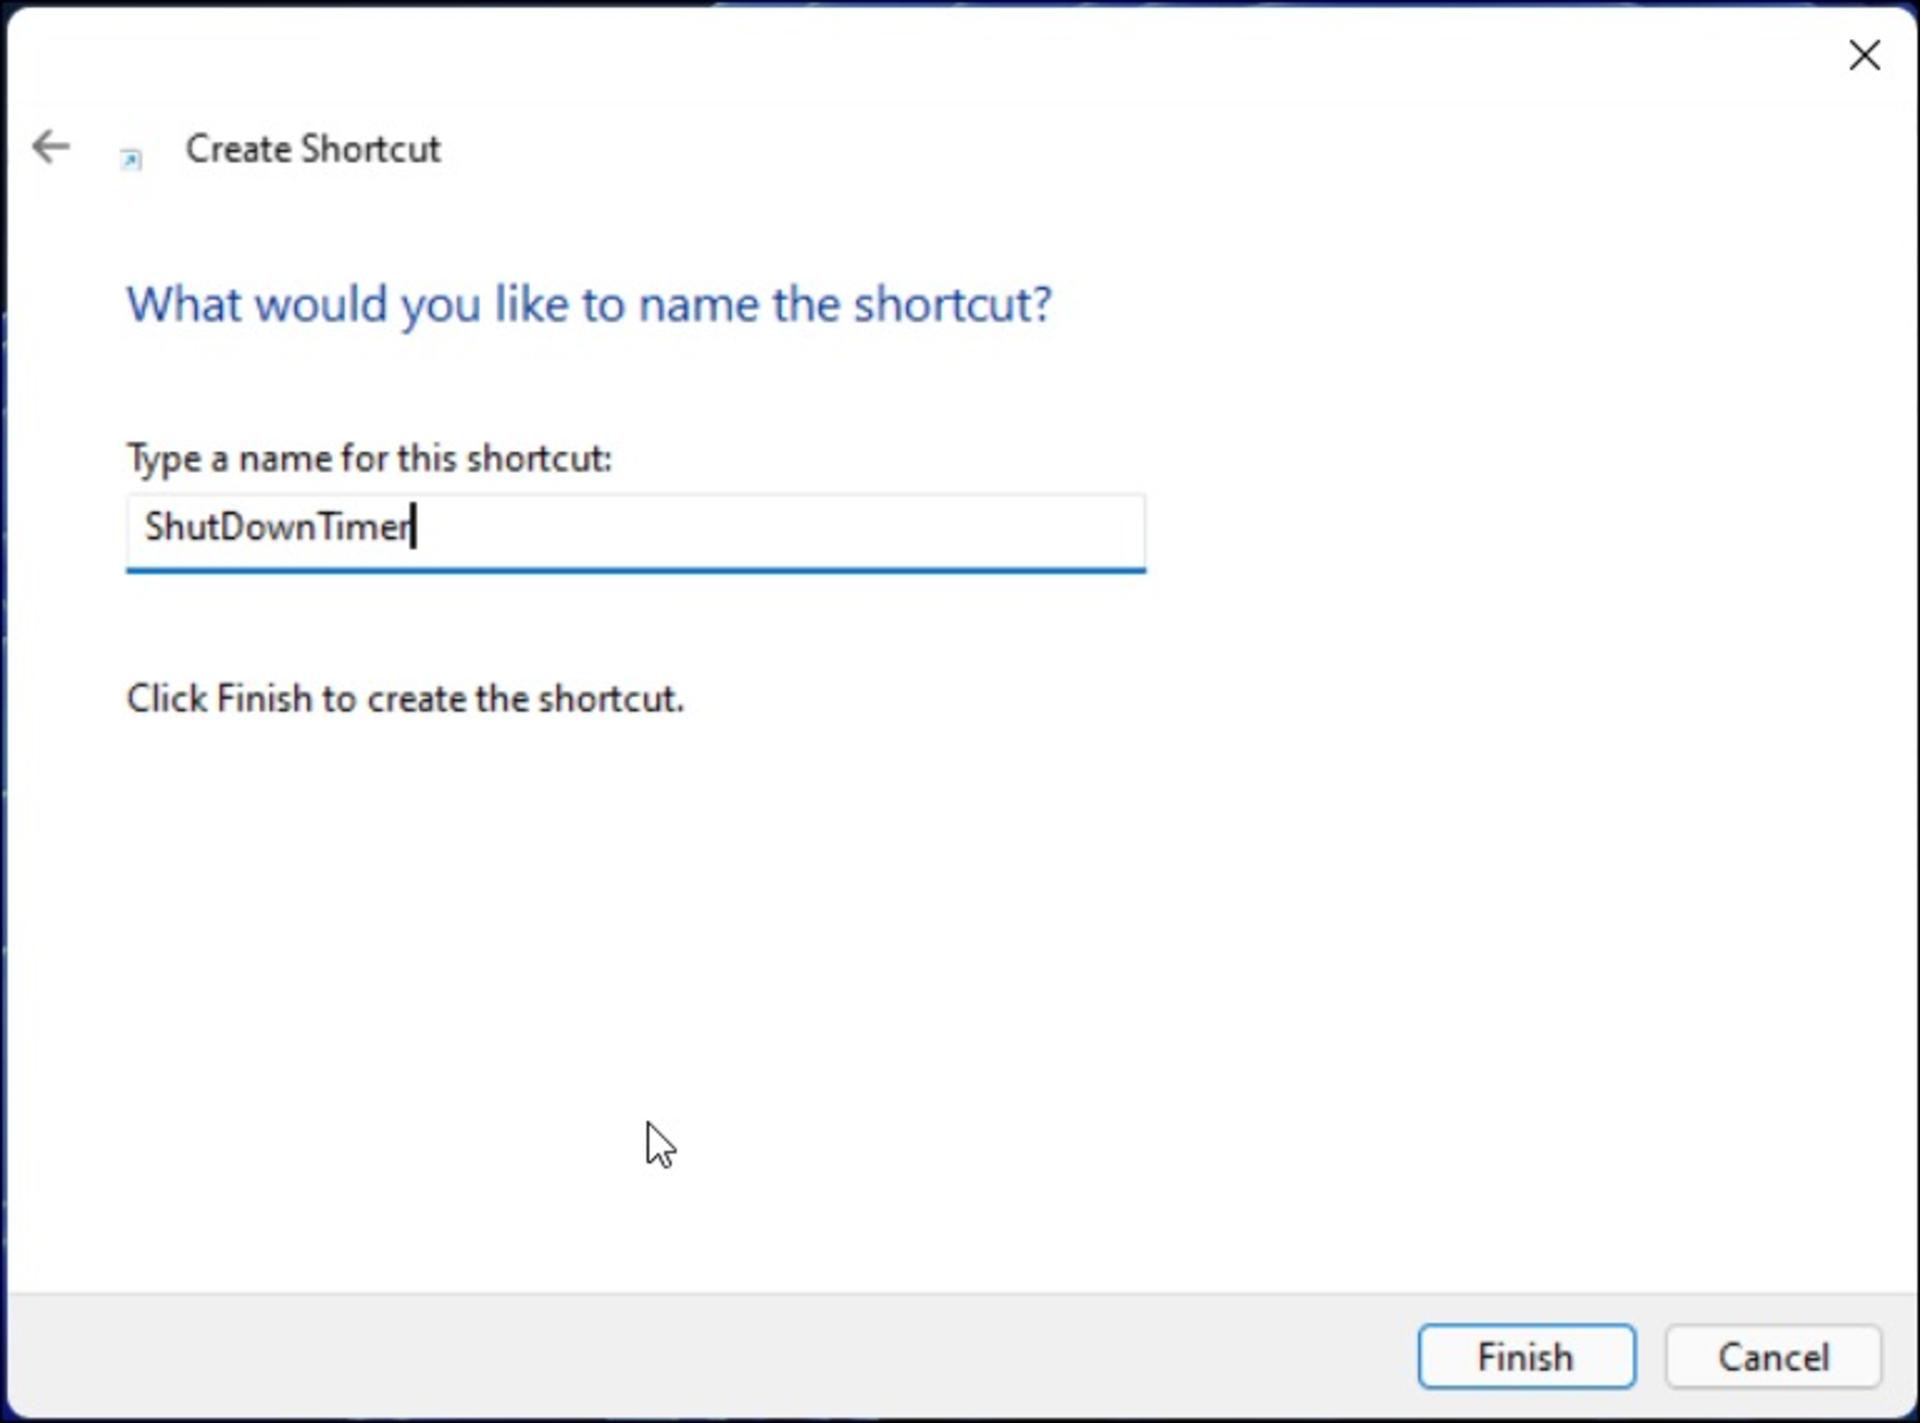
Task: Click the small shortcut icon beside Create Shortcut
Action: pyautogui.click(x=131, y=158)
